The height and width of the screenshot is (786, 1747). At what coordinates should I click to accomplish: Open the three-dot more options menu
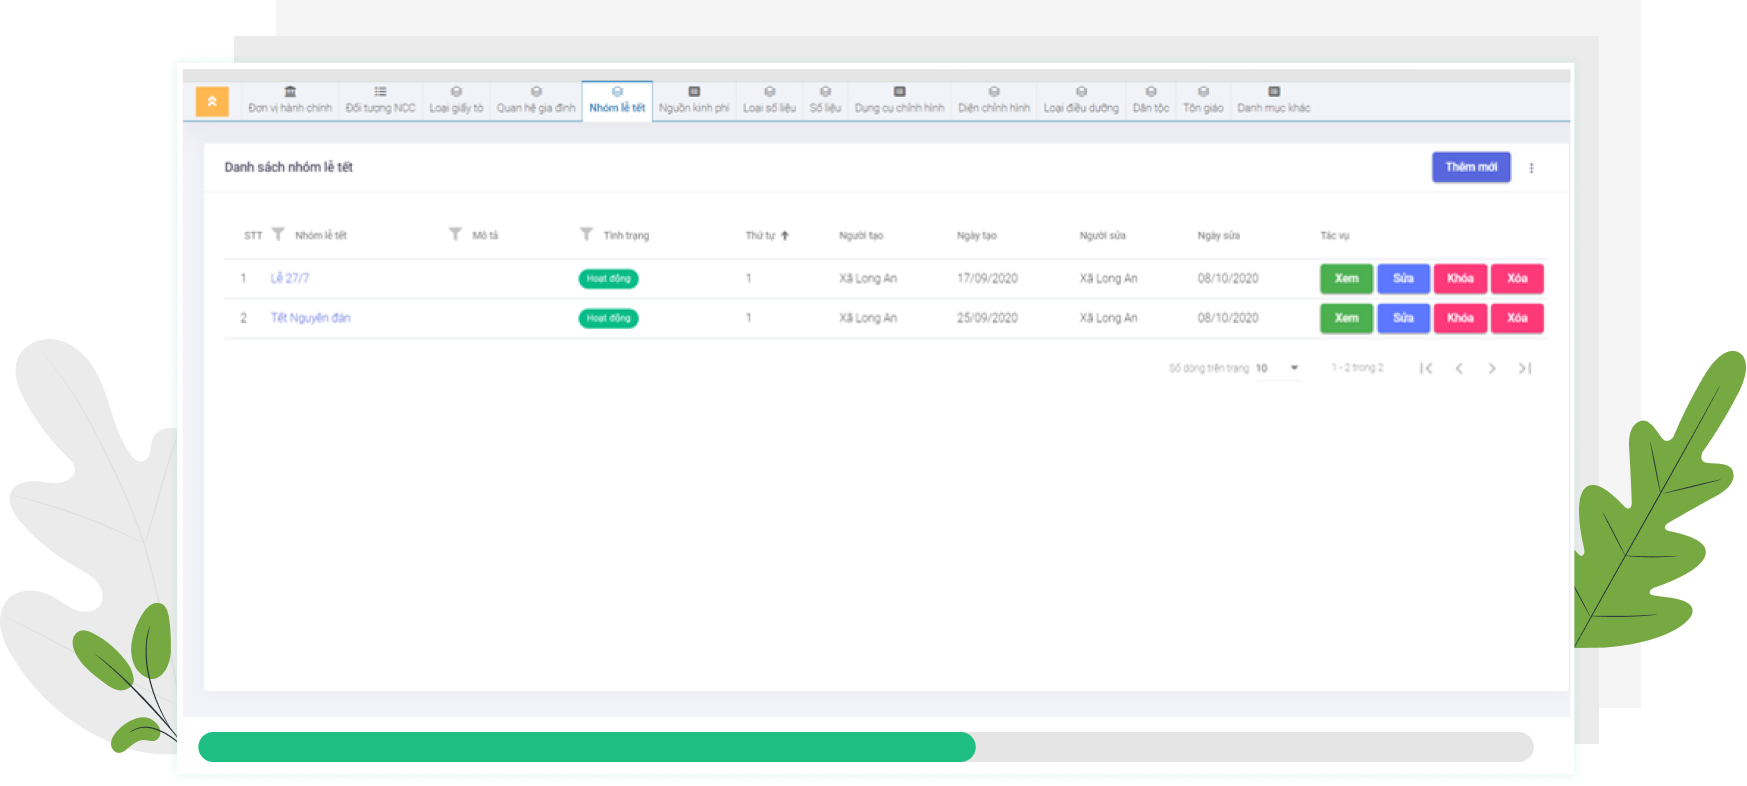[x=1531, y=168]
